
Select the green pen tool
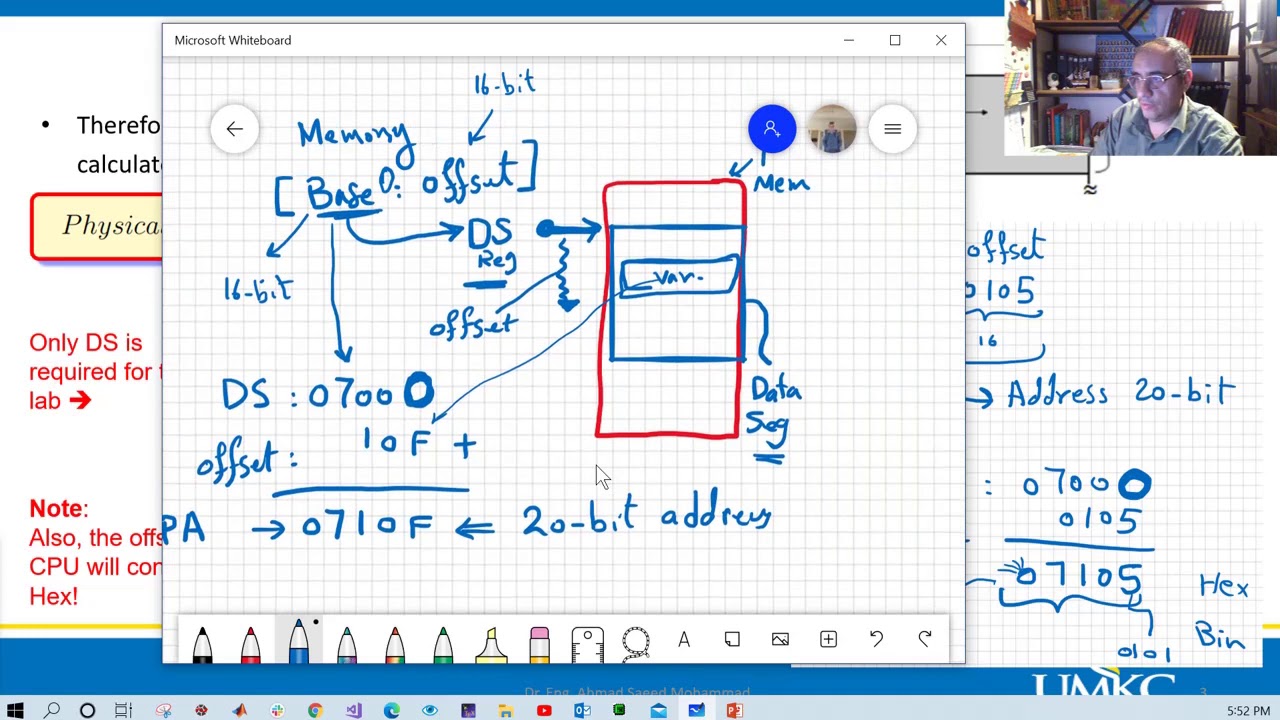tap(442, 643)
